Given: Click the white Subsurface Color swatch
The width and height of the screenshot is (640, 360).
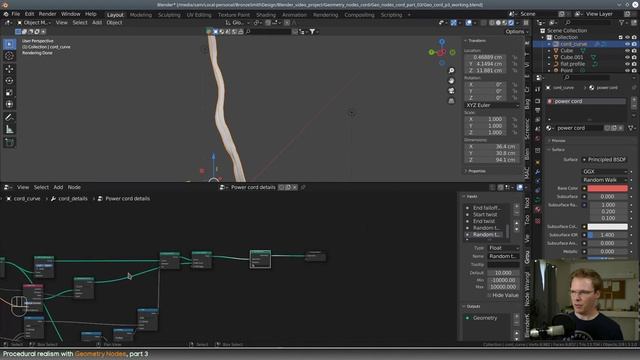Looking at the screenshot, I should (607, 227).
